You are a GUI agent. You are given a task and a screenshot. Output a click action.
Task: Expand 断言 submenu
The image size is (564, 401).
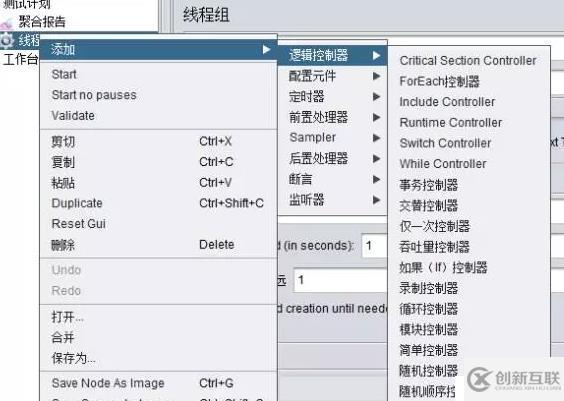point(333,179)
